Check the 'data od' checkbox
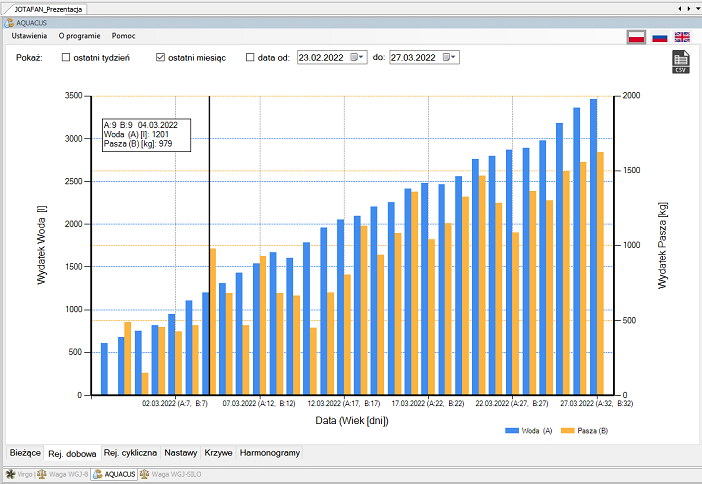 point(250,58)
